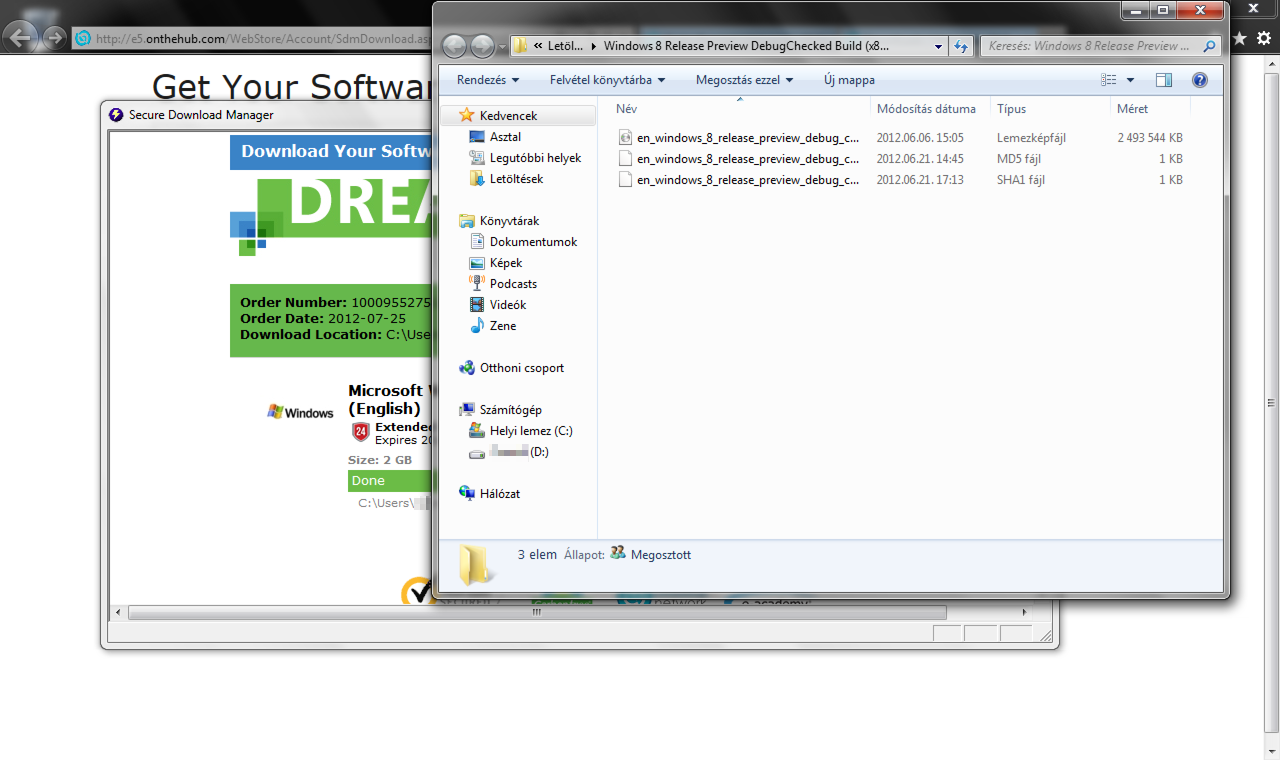Sort files by Típus column
1280x760 pixels.
1050,109
